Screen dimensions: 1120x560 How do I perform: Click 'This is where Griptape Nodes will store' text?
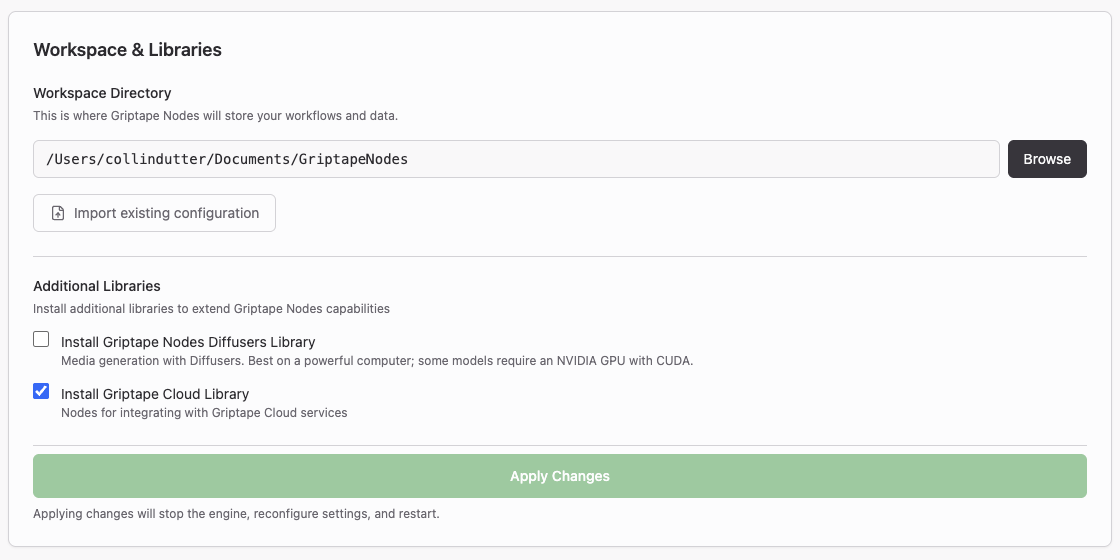click(216, 116)
